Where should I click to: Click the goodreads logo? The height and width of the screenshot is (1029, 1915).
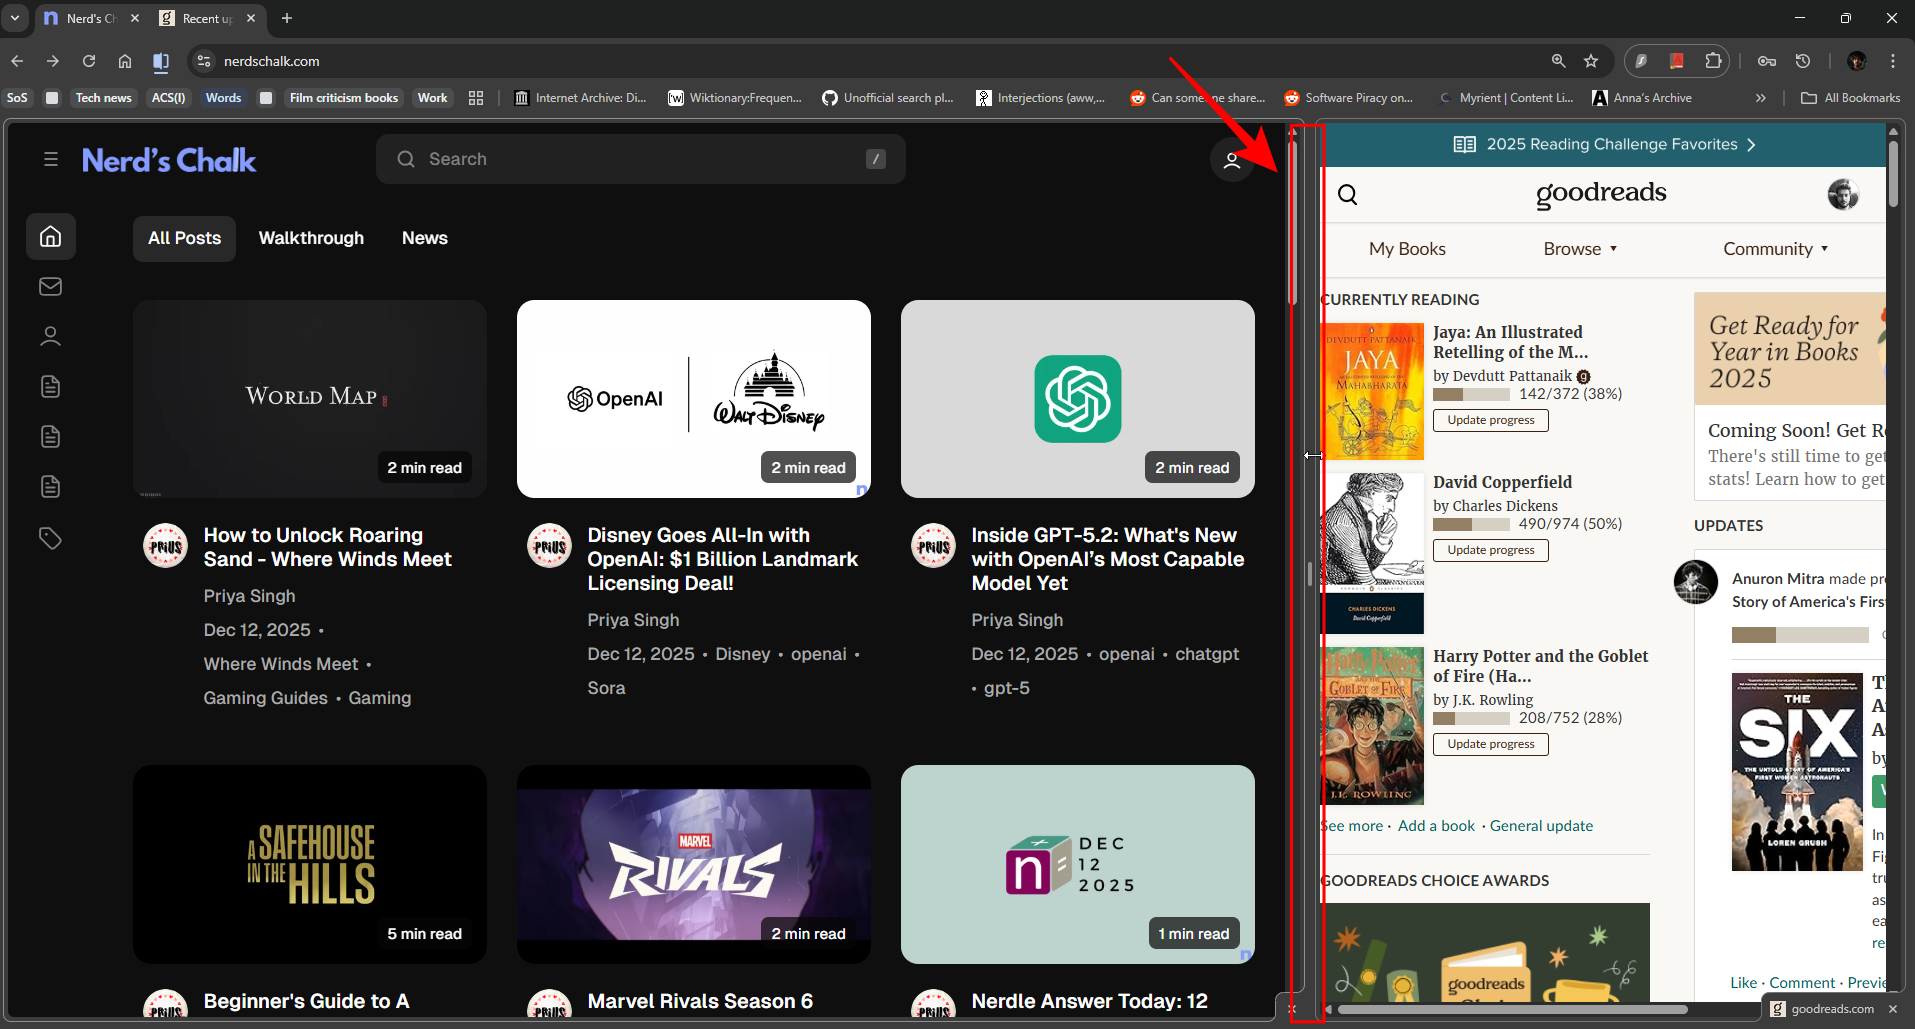pyautogui.click(x=1601, y=193)
